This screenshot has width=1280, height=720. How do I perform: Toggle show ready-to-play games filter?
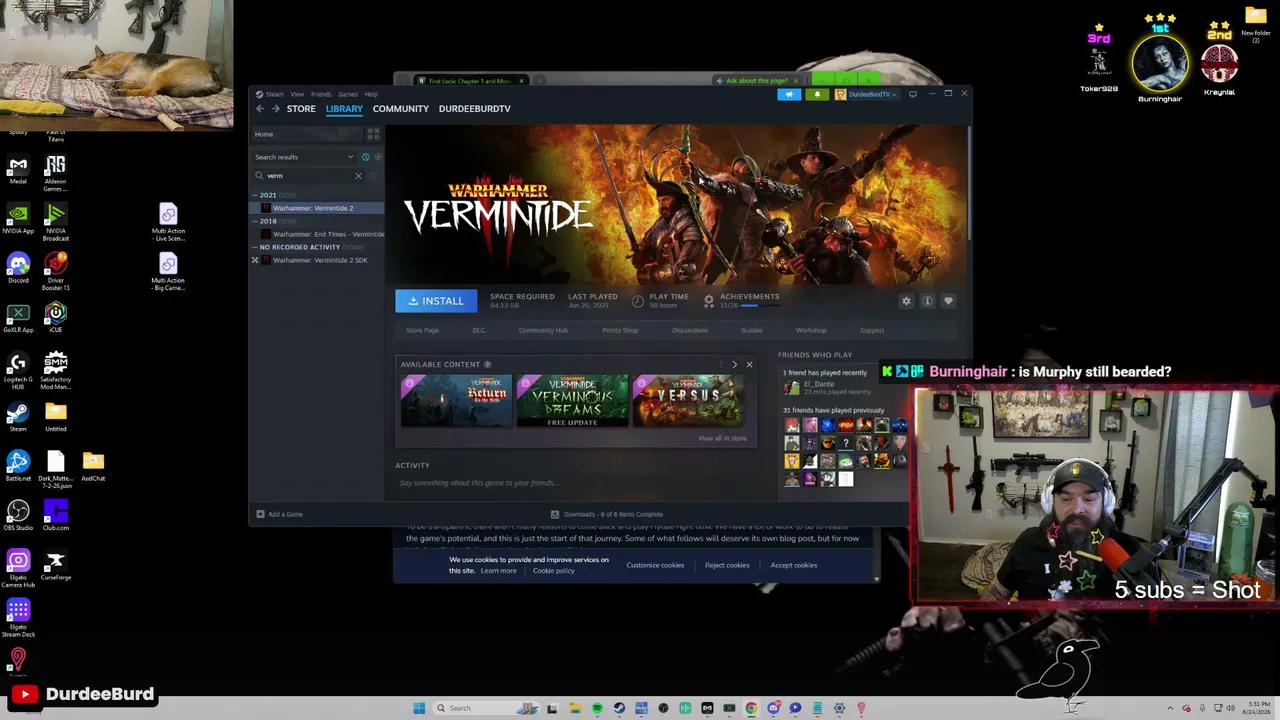pos(377,157)
